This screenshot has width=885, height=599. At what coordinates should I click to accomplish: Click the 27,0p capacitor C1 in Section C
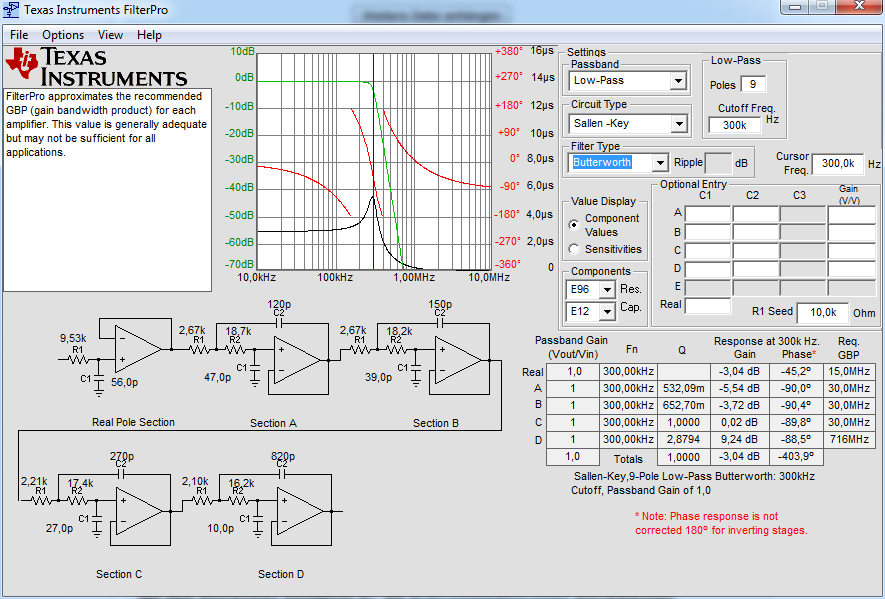[x=97, y=521]
